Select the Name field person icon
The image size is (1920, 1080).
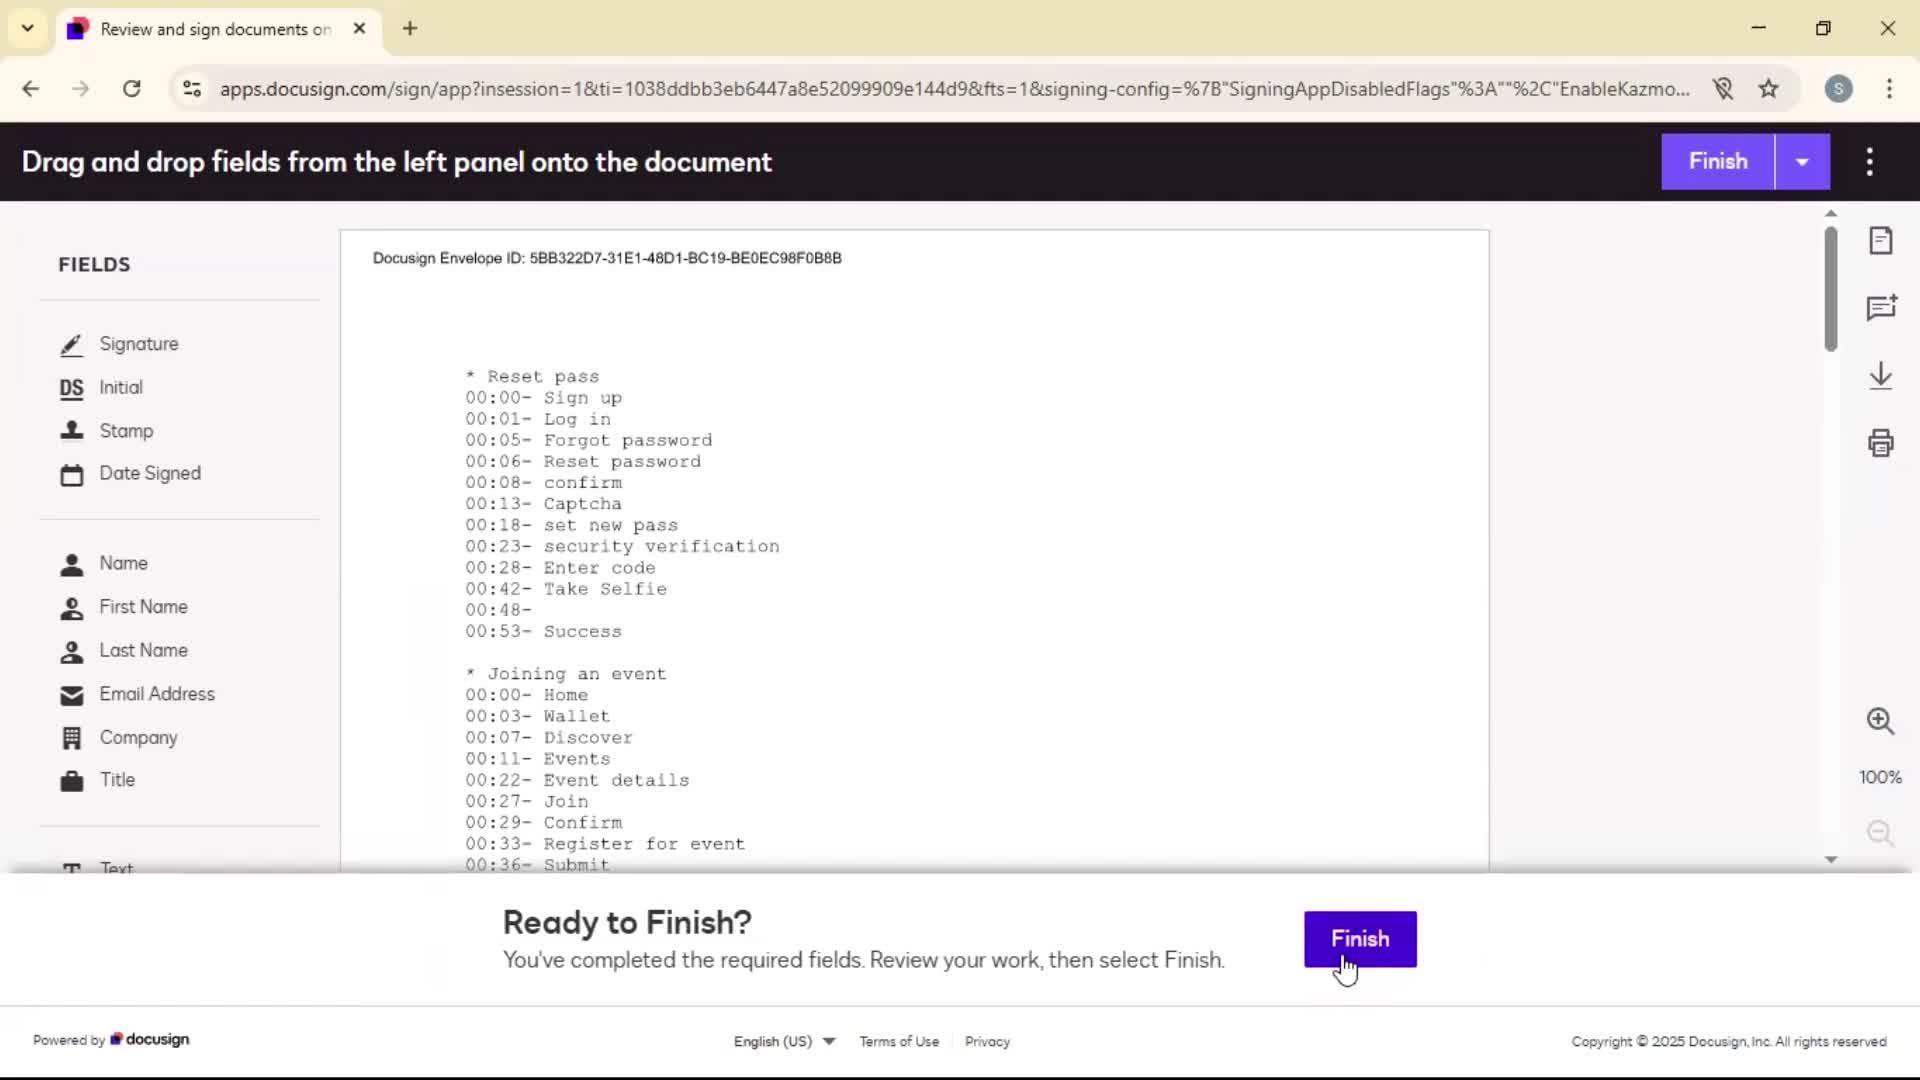[x=71, y=565]
